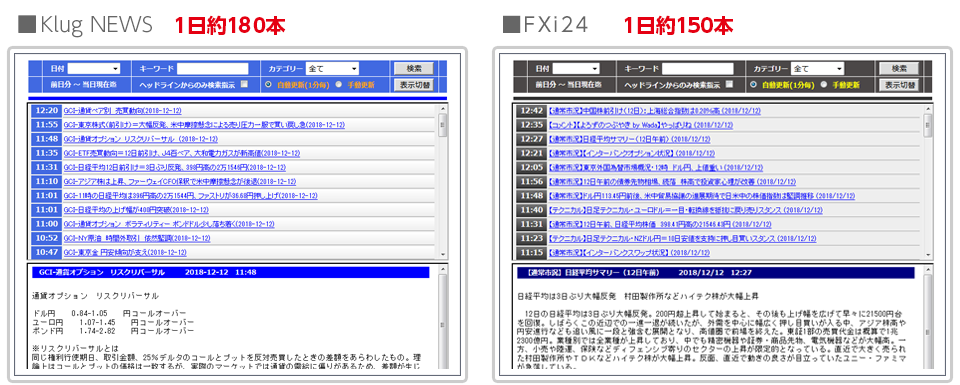Focus the キーワード field in FXi24

(698, 69)
